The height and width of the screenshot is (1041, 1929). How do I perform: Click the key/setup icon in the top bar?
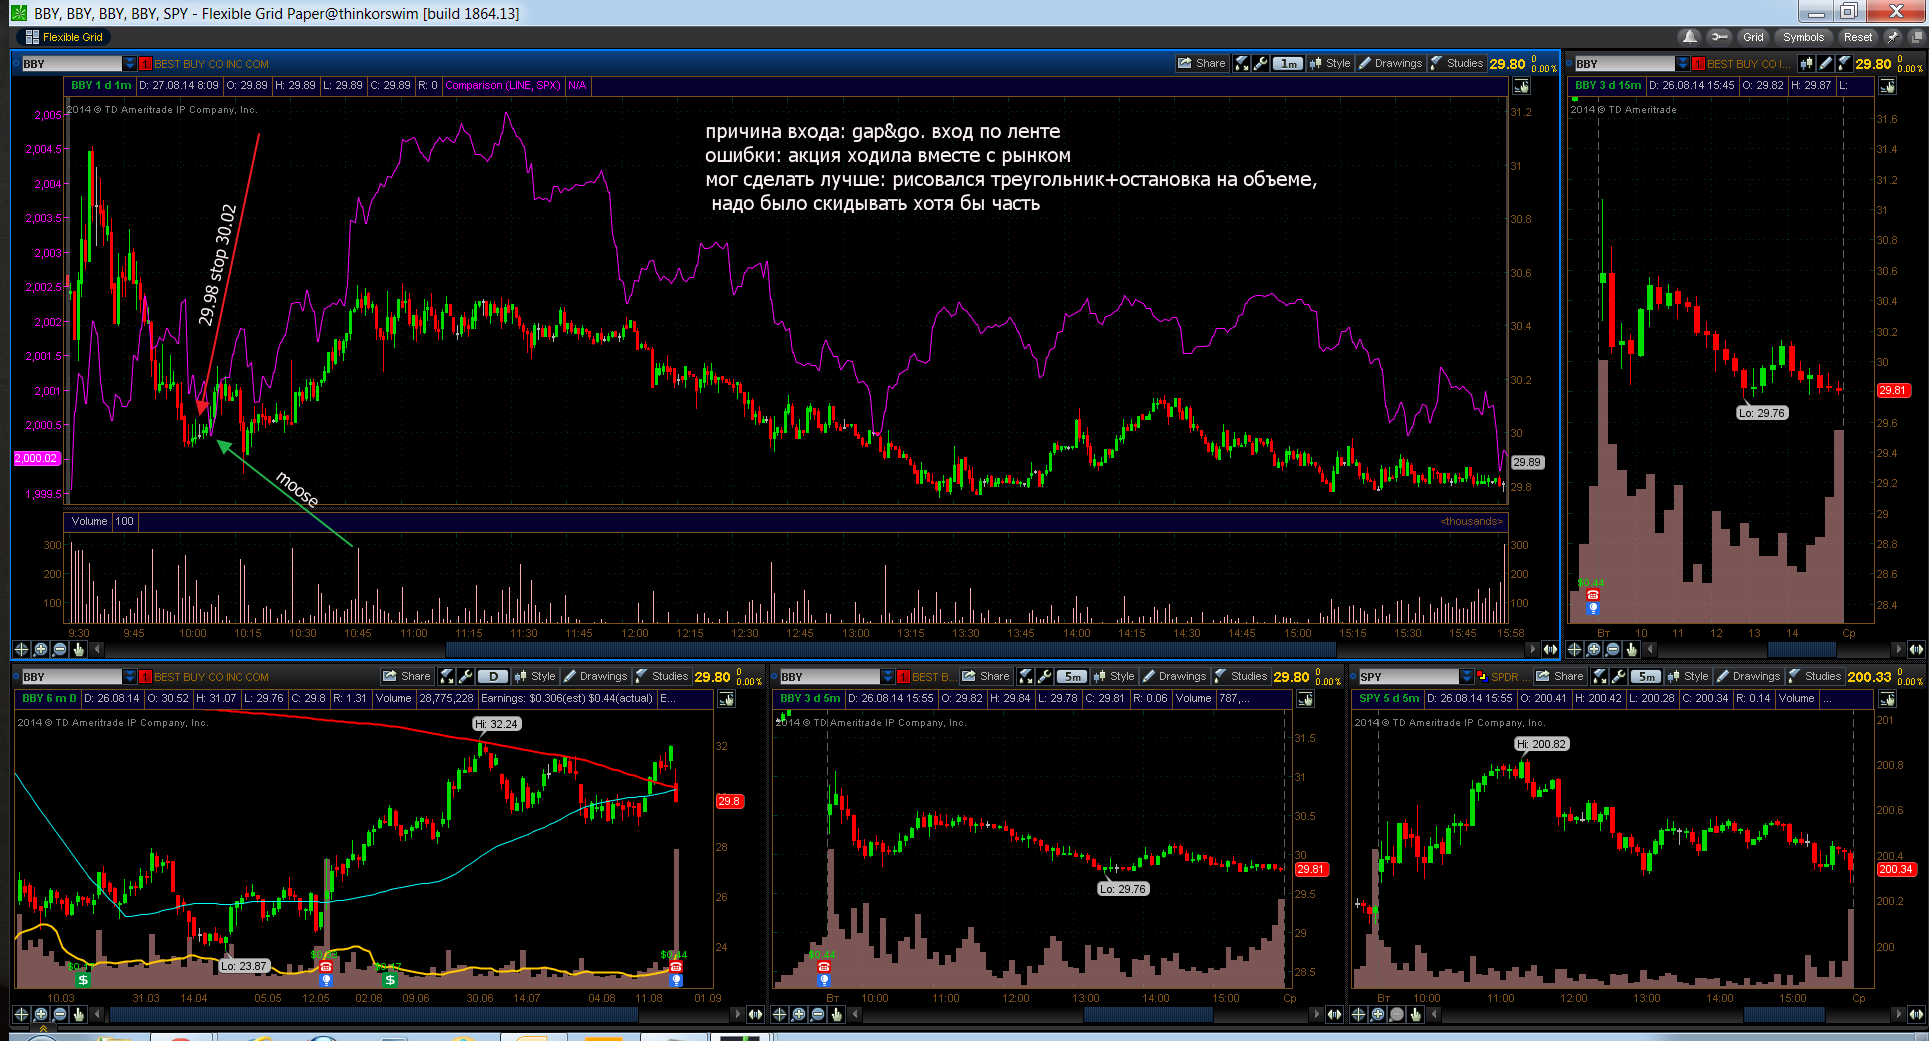pos(1719,37)
